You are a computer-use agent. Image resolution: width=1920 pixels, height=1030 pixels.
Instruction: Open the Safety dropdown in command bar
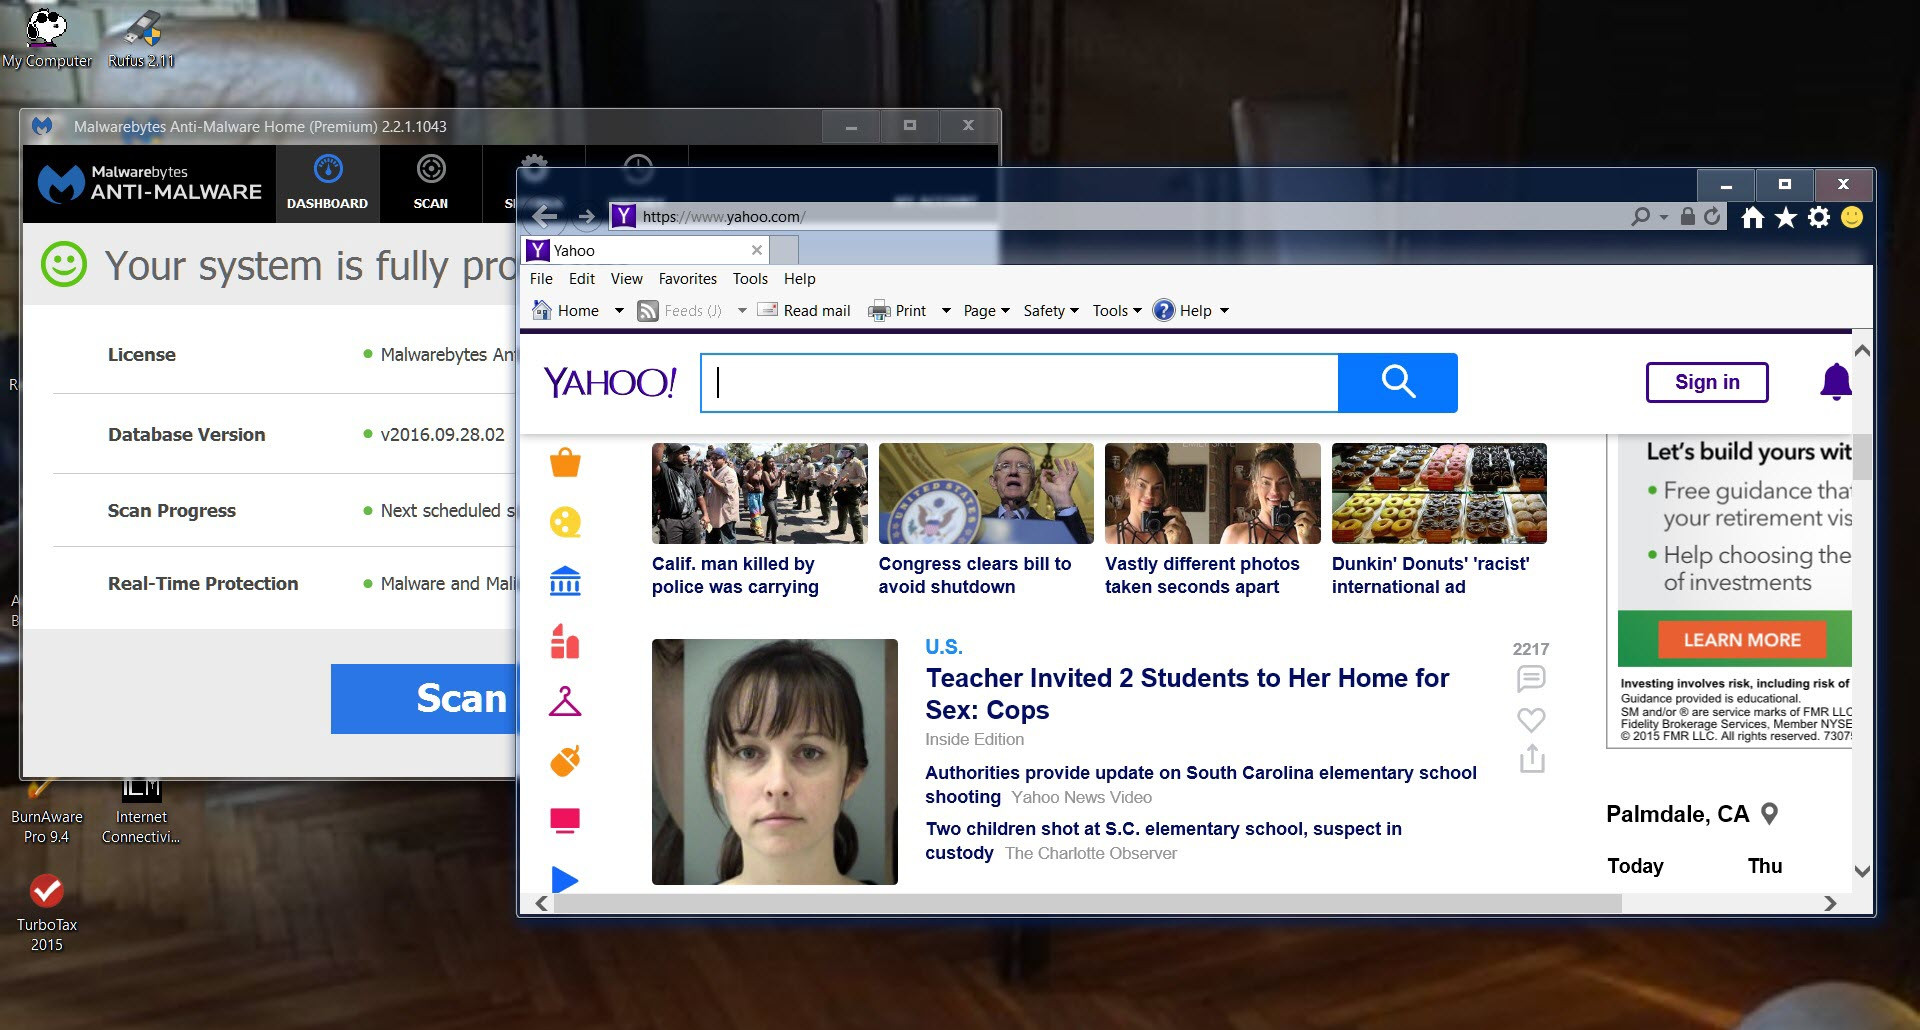(1051, 311)
